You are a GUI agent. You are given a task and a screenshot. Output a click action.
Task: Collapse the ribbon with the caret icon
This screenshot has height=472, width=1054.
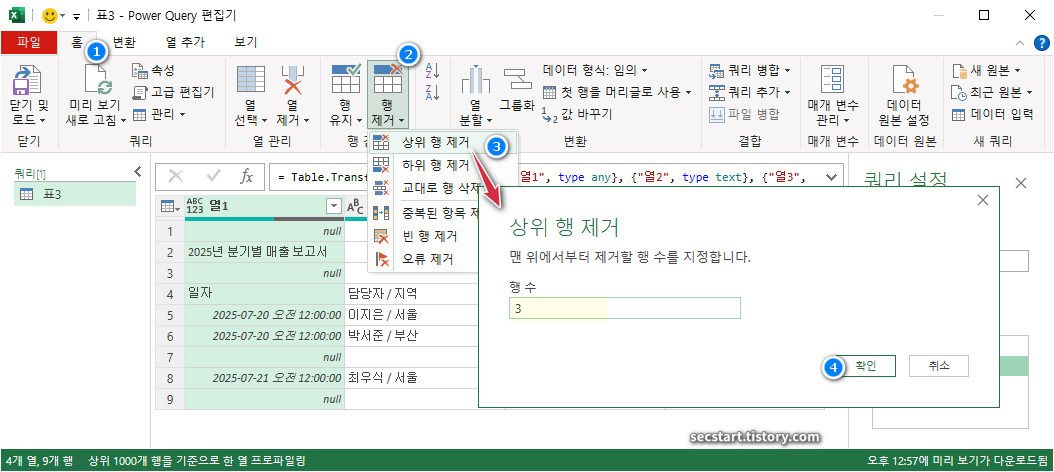click(x=1020, y=43)
